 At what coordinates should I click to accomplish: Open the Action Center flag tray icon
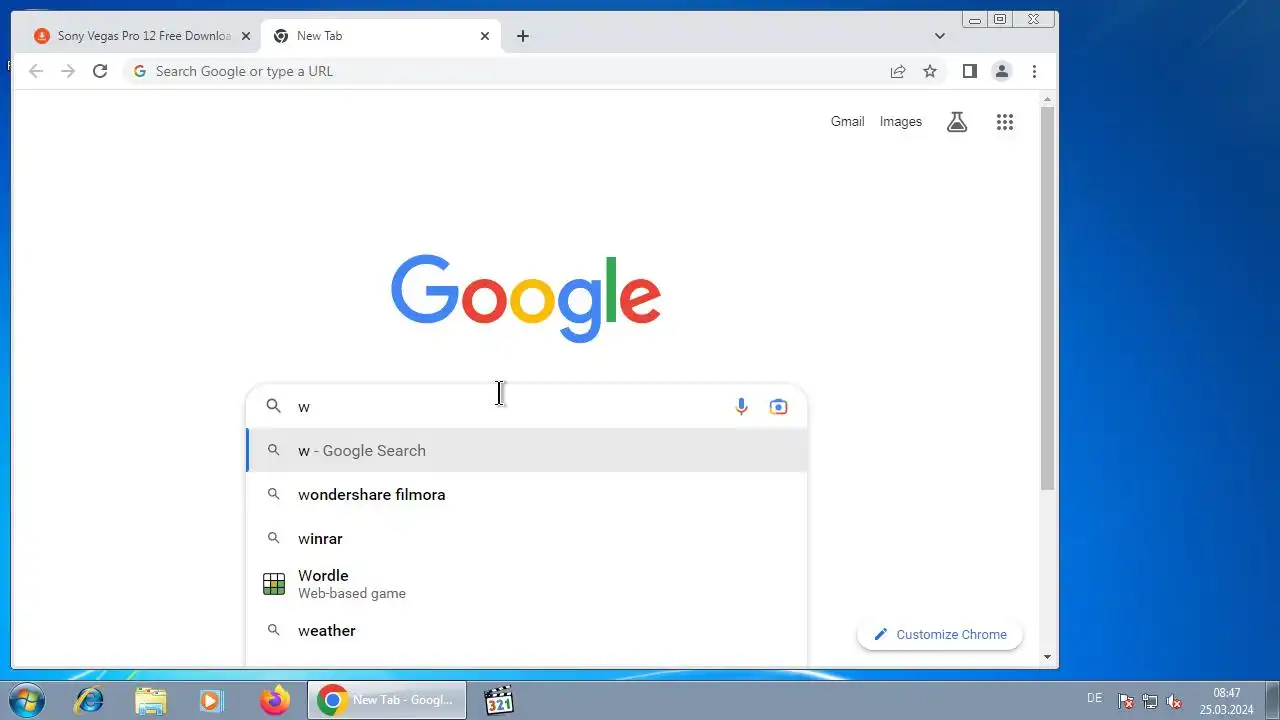(1125, 701)
